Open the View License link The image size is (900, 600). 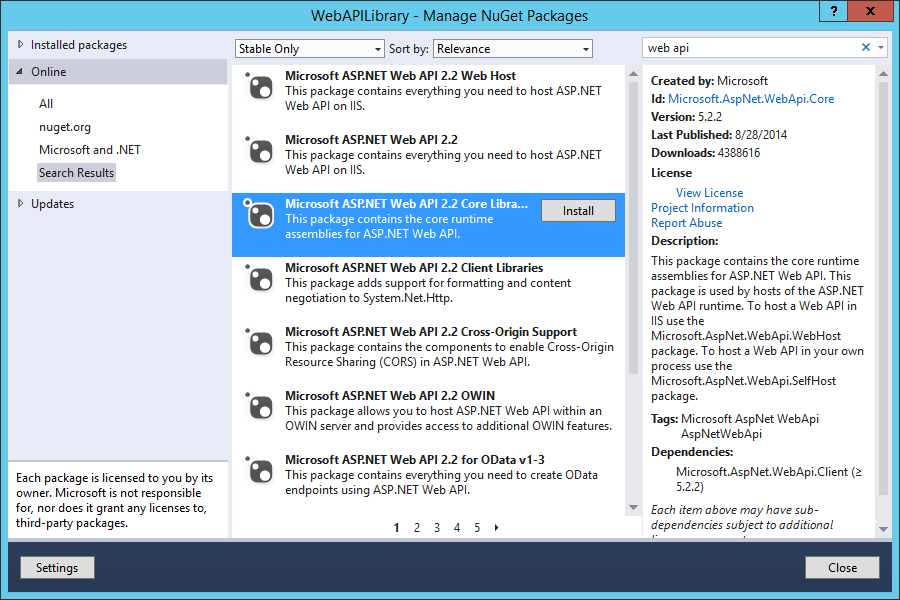[x=709, y=193]
